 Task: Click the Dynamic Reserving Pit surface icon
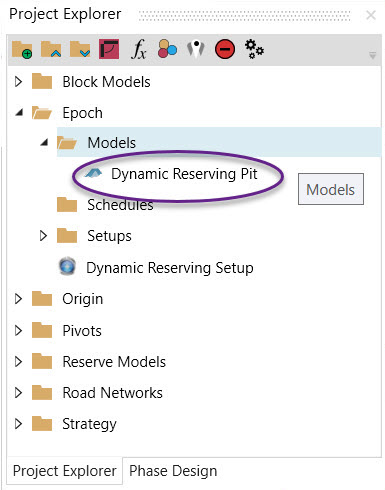point(93,173)
